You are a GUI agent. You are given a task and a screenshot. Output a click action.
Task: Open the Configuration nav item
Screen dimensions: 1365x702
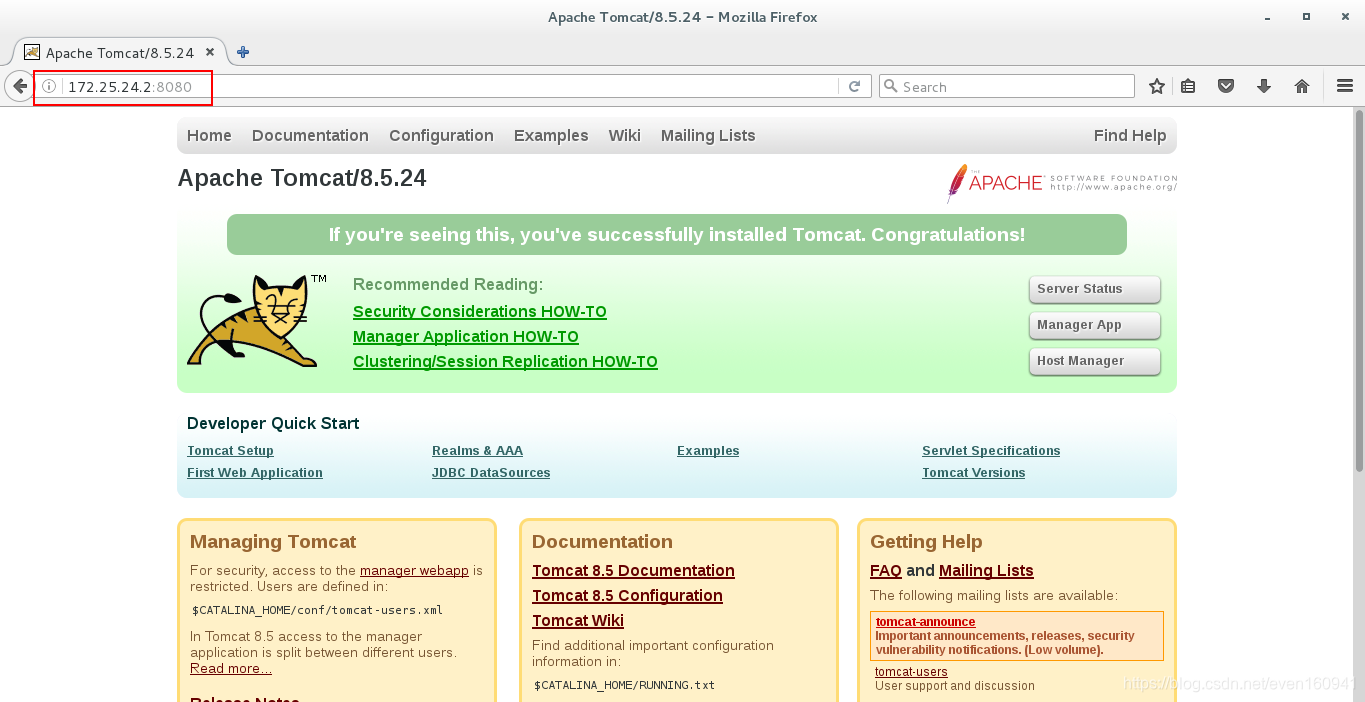[x=441, y=136]
